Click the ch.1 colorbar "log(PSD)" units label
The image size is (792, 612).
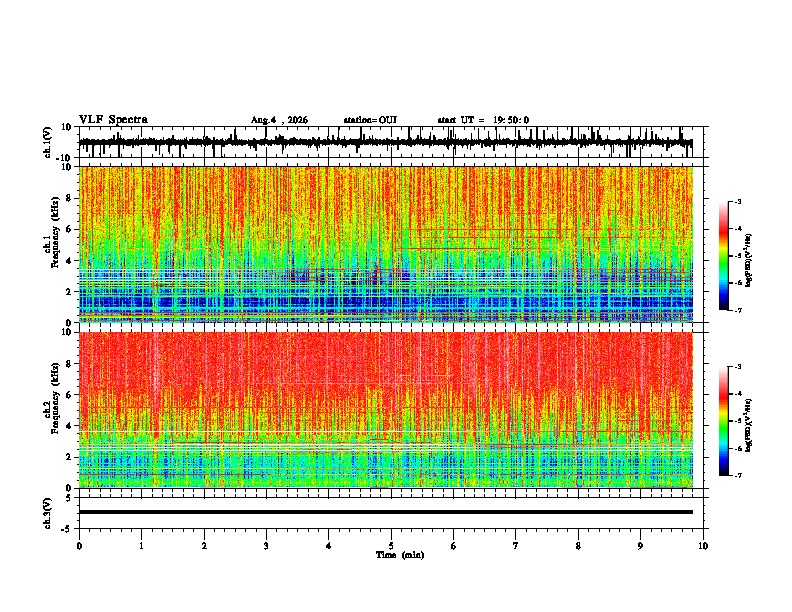click(x=748, y=261)
